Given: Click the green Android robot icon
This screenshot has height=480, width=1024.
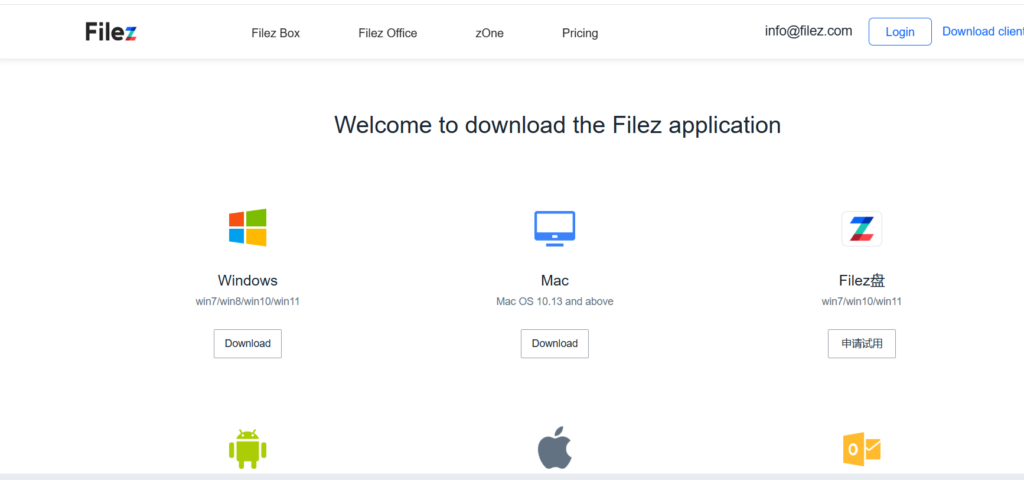Looking at the screenshot, I should pos(247,449).
